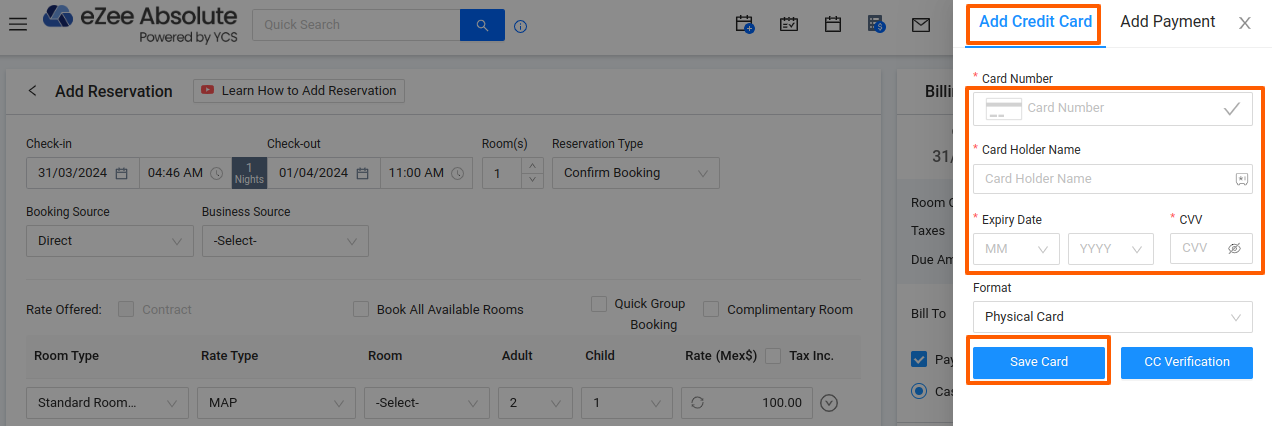Click the Card Number input field
This screenshot has height=426, width=1272.
[x=1113, y=108]
